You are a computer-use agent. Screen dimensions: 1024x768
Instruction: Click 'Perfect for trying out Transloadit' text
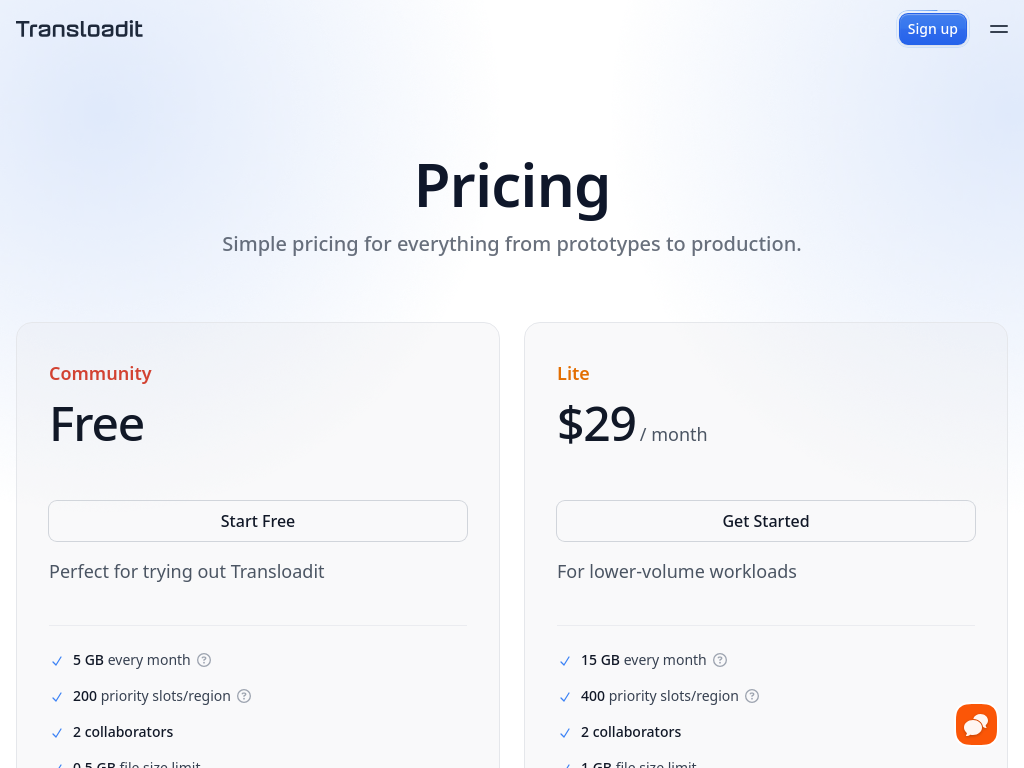point(187,572)
